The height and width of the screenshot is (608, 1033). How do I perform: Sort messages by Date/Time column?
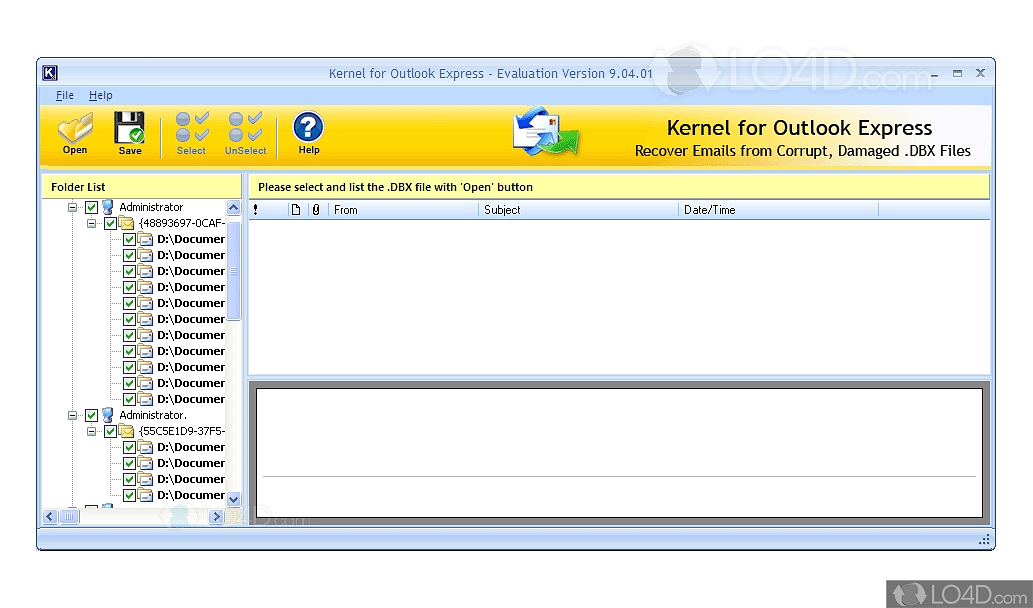click(711, 210)
